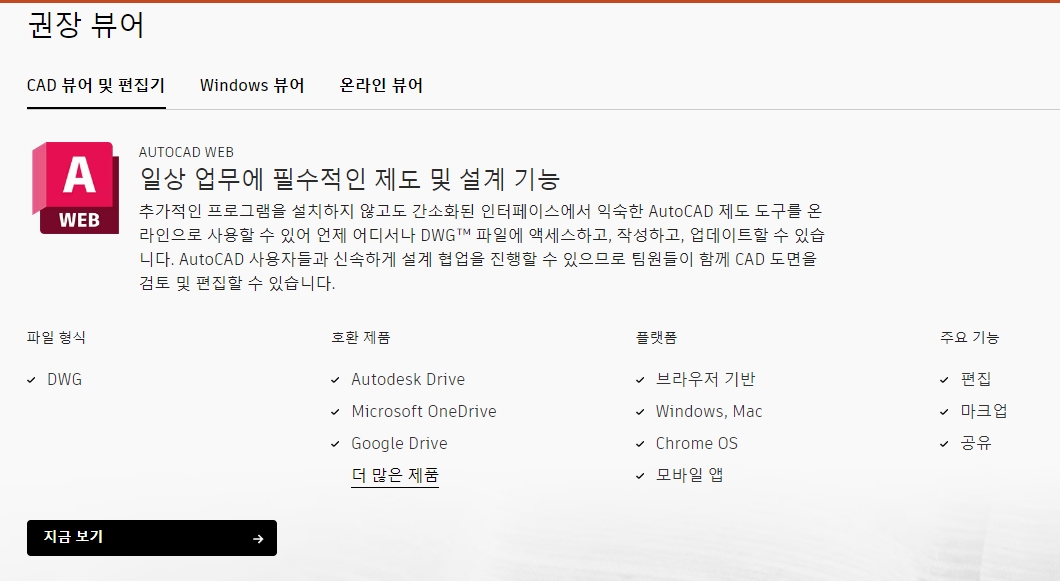Open the 더 많은 제품 link
Image resolution: width=1060 pixels, height=581 pixels.
tap(395, 475)
